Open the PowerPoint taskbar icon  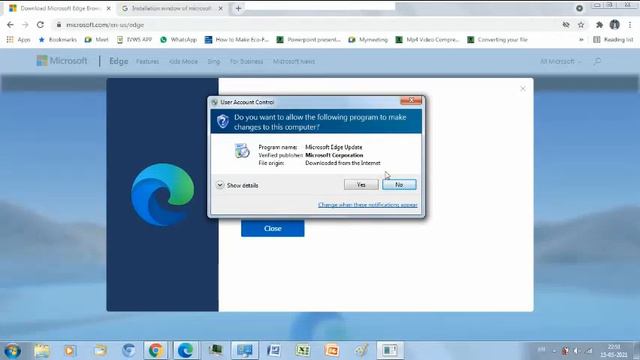(332, 351)
